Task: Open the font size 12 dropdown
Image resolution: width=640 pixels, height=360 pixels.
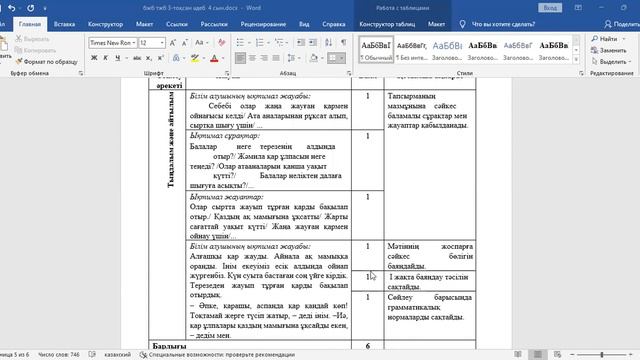Action: (162, 43)
